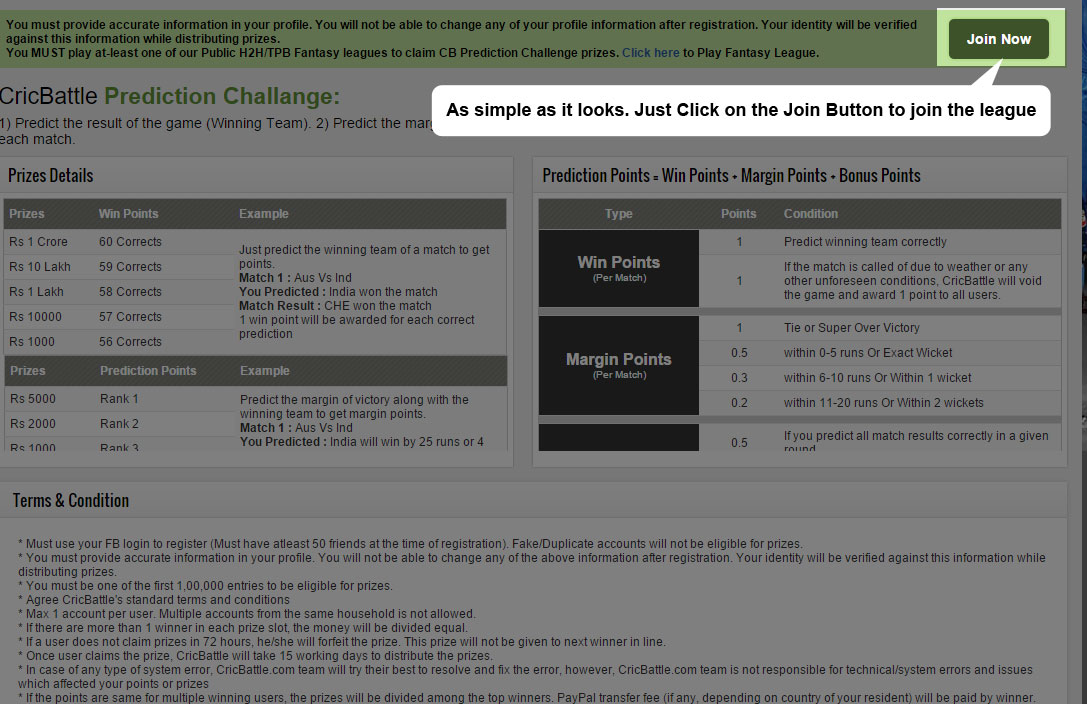Select 'Predict winning team correctly' condition
This screenshot has height=704, width=1087.
[x=864, y=242]
